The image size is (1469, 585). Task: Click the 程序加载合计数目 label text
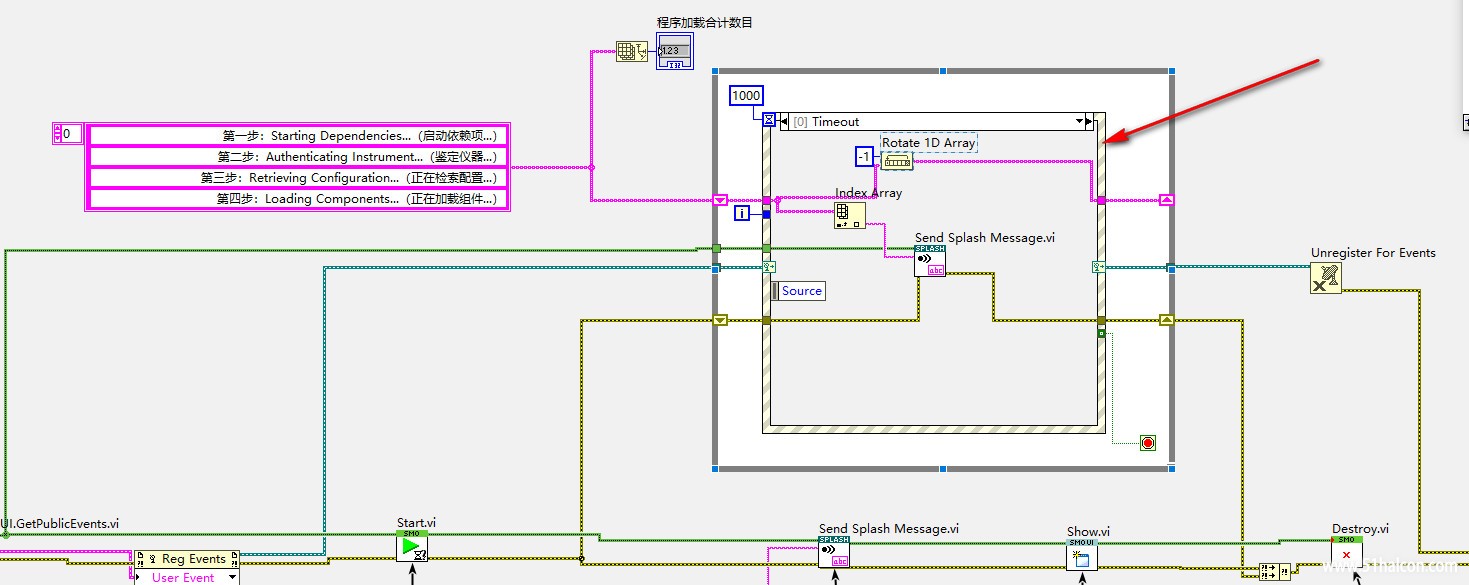[x=705, y=22]
